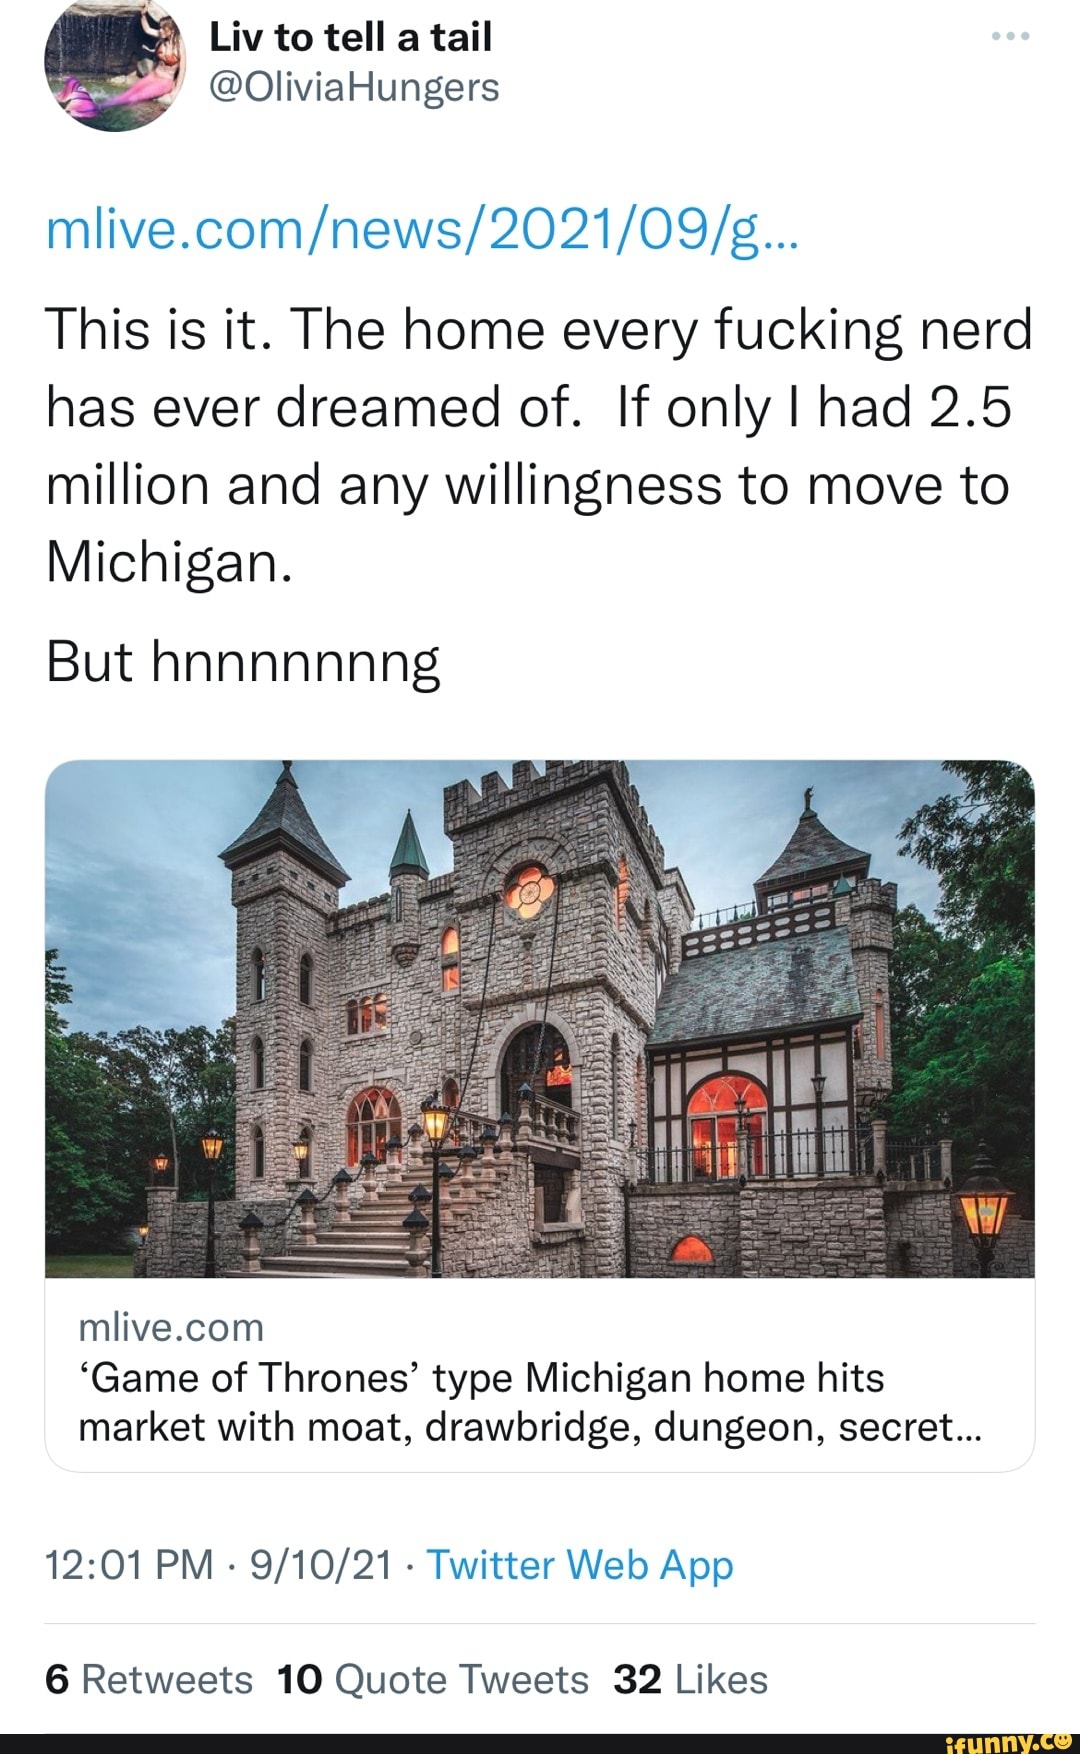Open the 'Game of Thrones' type headline

(530, 1402)
